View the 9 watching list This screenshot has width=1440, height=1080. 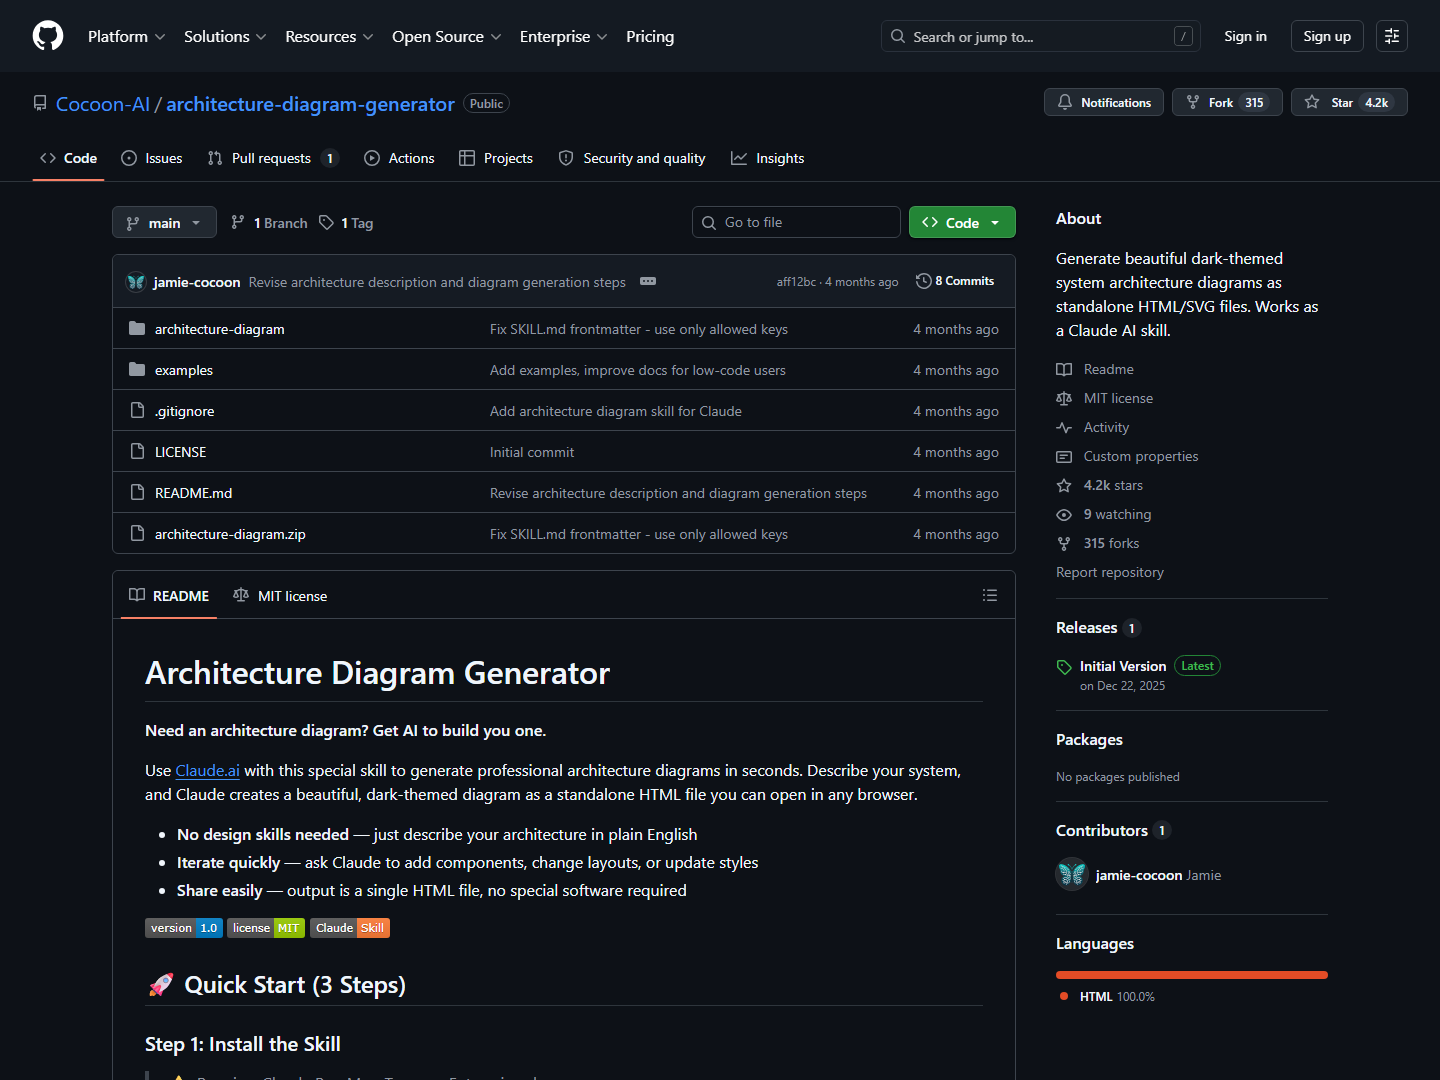[x=1104, y=514]
